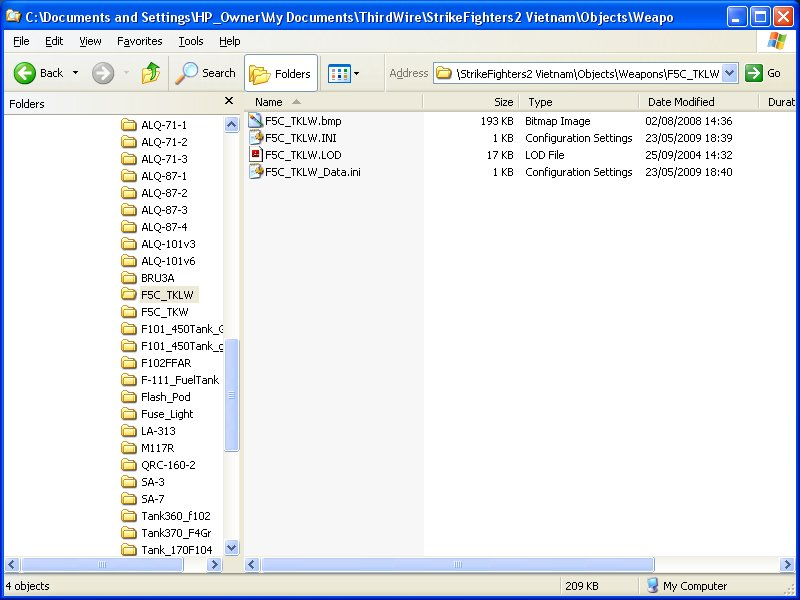
Task: Open the Edit menu
Action: click(x=54, y=41)
